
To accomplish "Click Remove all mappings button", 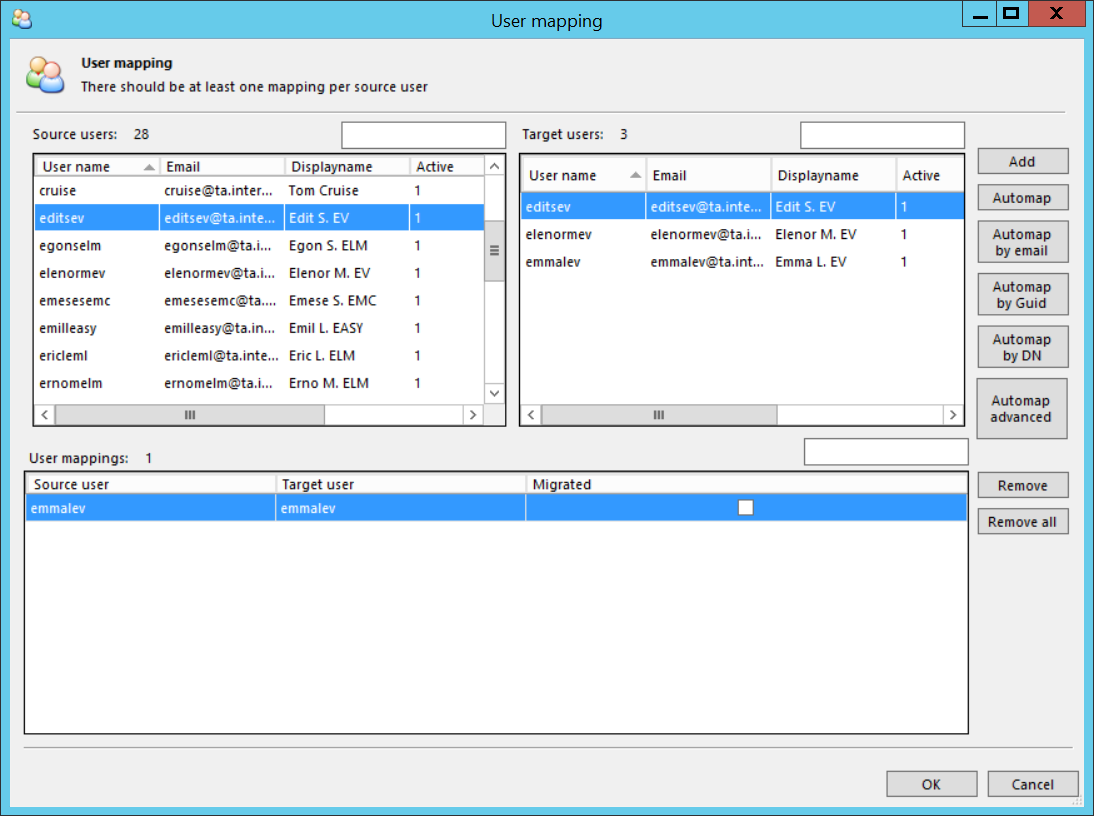I will pos(1022,521).
